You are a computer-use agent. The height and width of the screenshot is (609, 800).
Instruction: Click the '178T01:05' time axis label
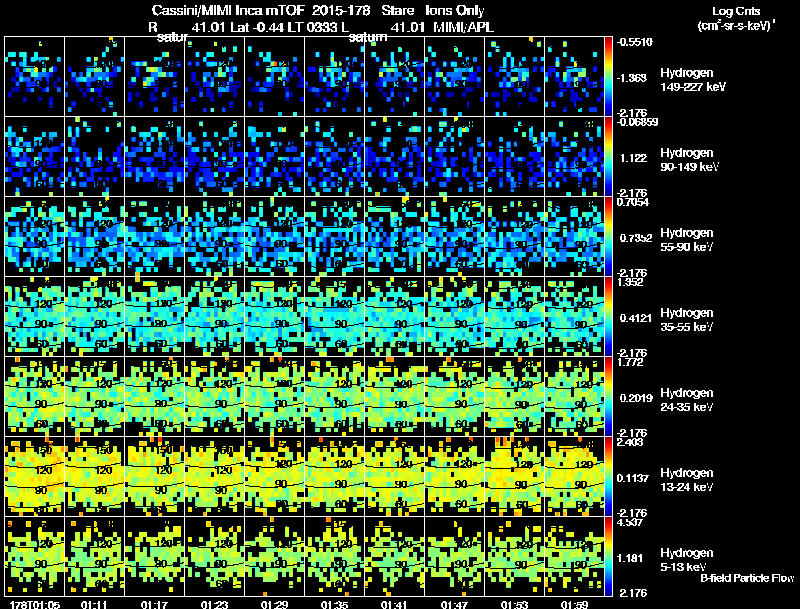34,604
